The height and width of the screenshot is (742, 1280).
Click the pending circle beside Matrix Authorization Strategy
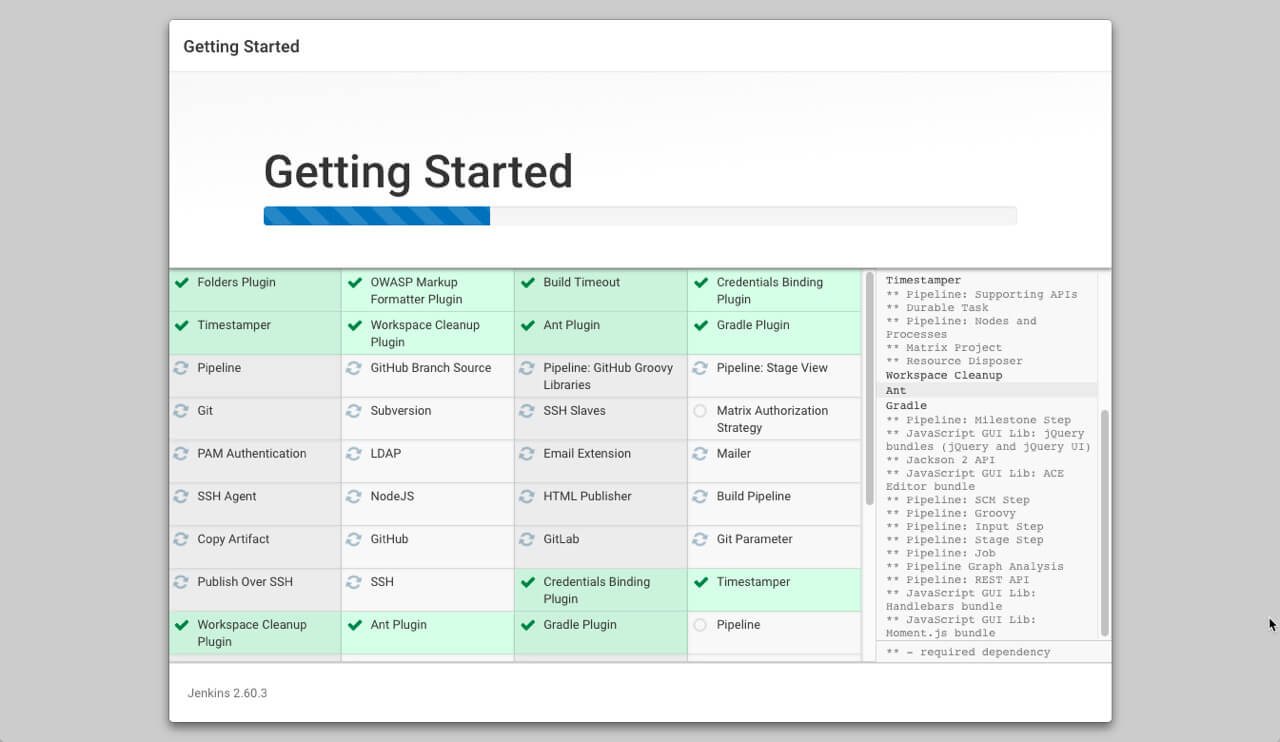tap(700, 411)
